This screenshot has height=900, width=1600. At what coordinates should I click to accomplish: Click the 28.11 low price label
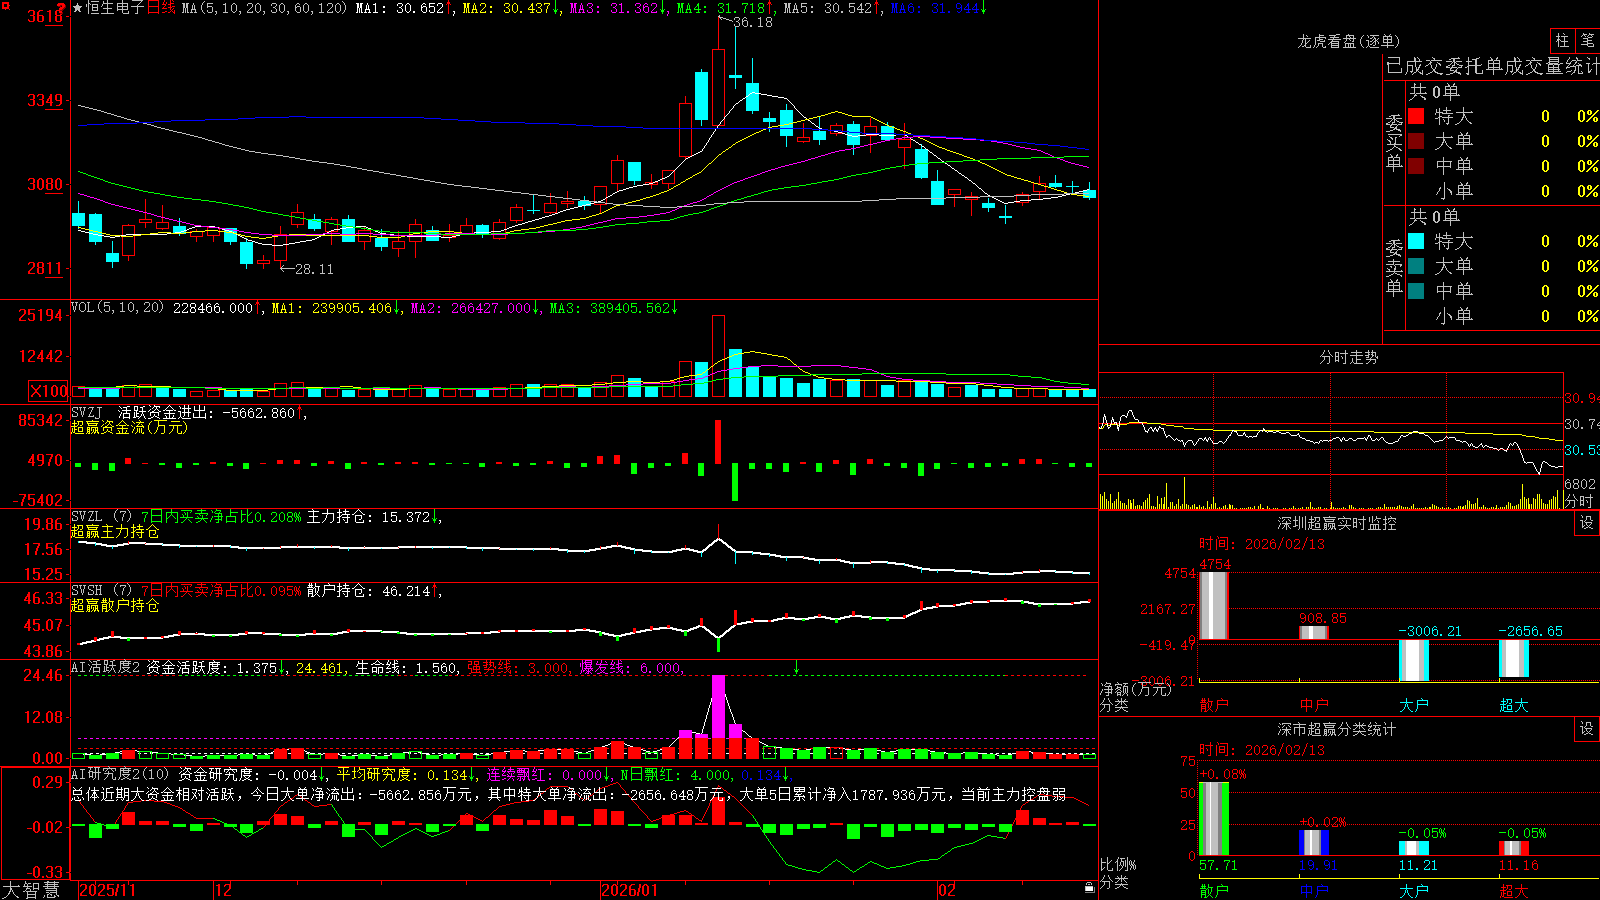point(314,269)
